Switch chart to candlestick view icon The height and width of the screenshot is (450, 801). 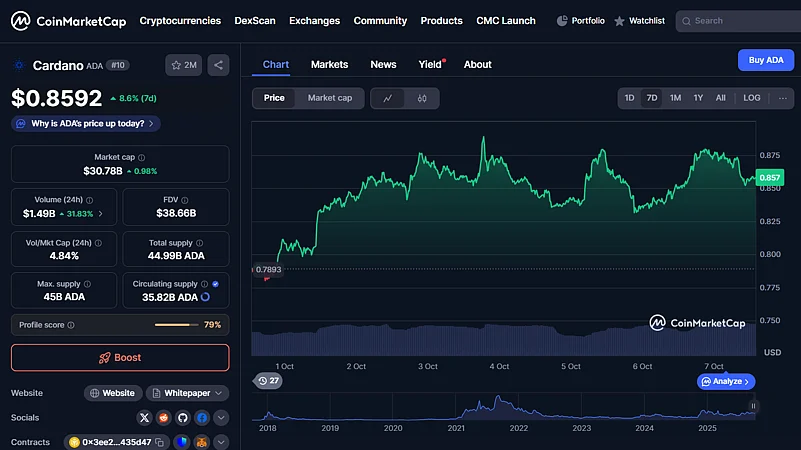422,98
